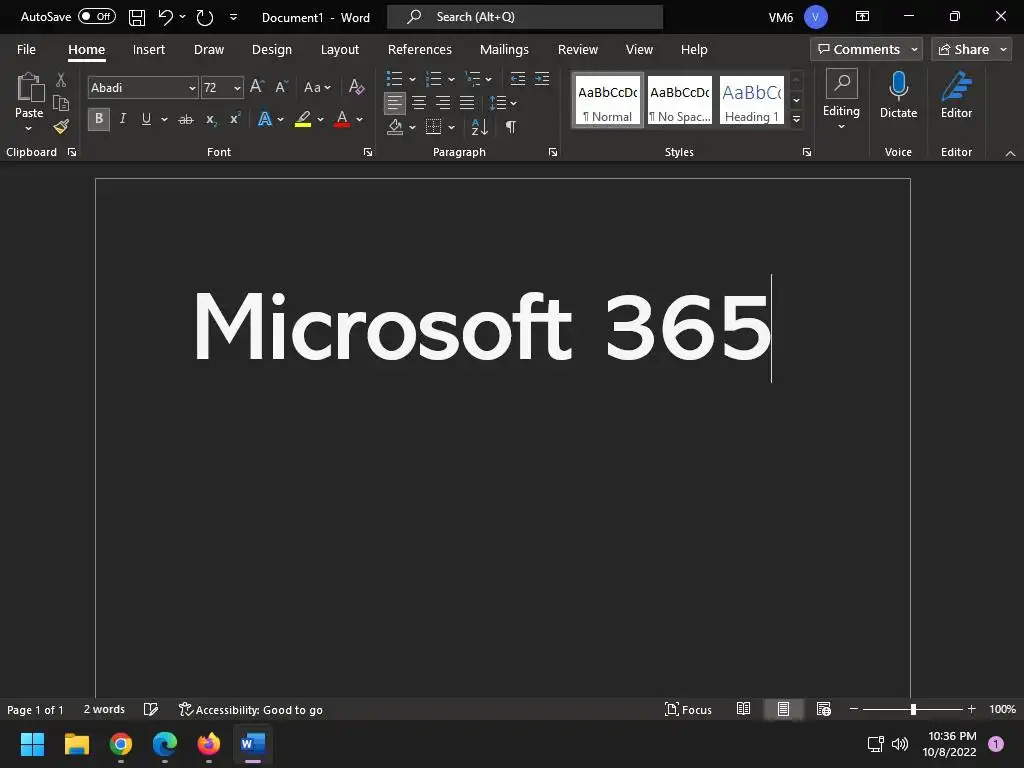Image resolution: width=1024 pixels, height=768 pixels.
Task: Switch to the Insert tab
Action: (x=149, y=49)
